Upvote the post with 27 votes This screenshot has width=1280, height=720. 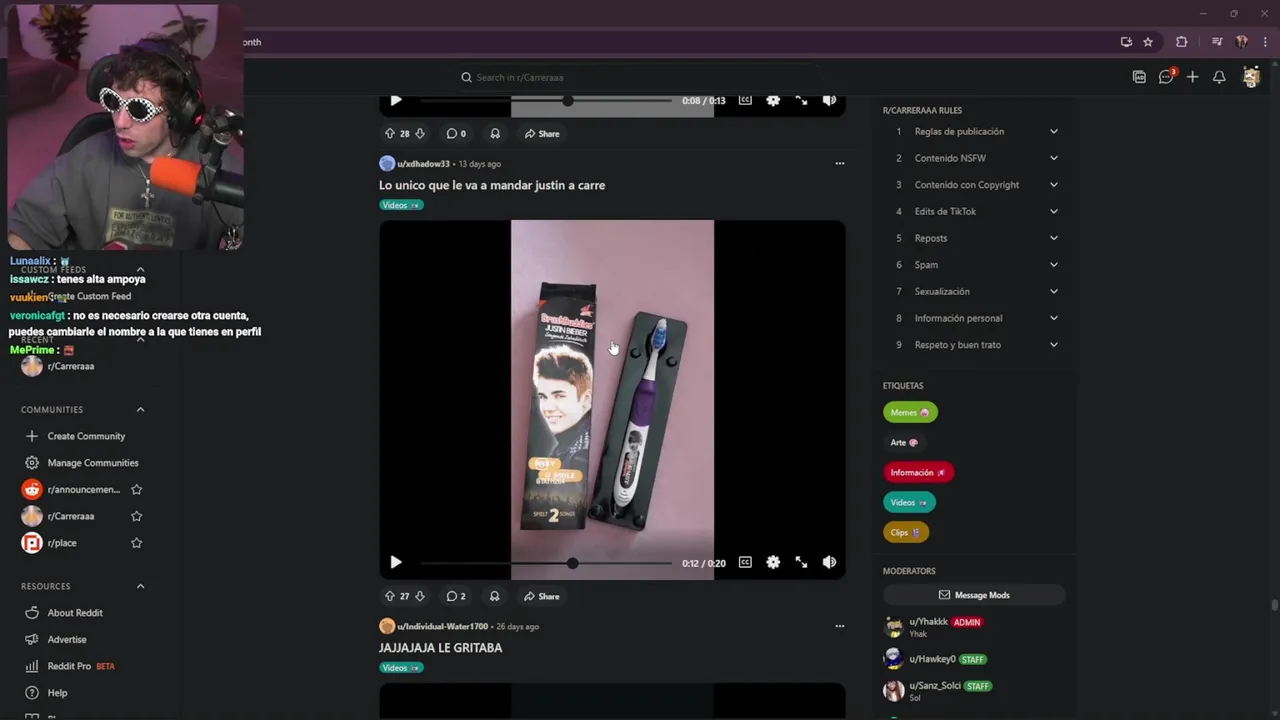point(390,596)
